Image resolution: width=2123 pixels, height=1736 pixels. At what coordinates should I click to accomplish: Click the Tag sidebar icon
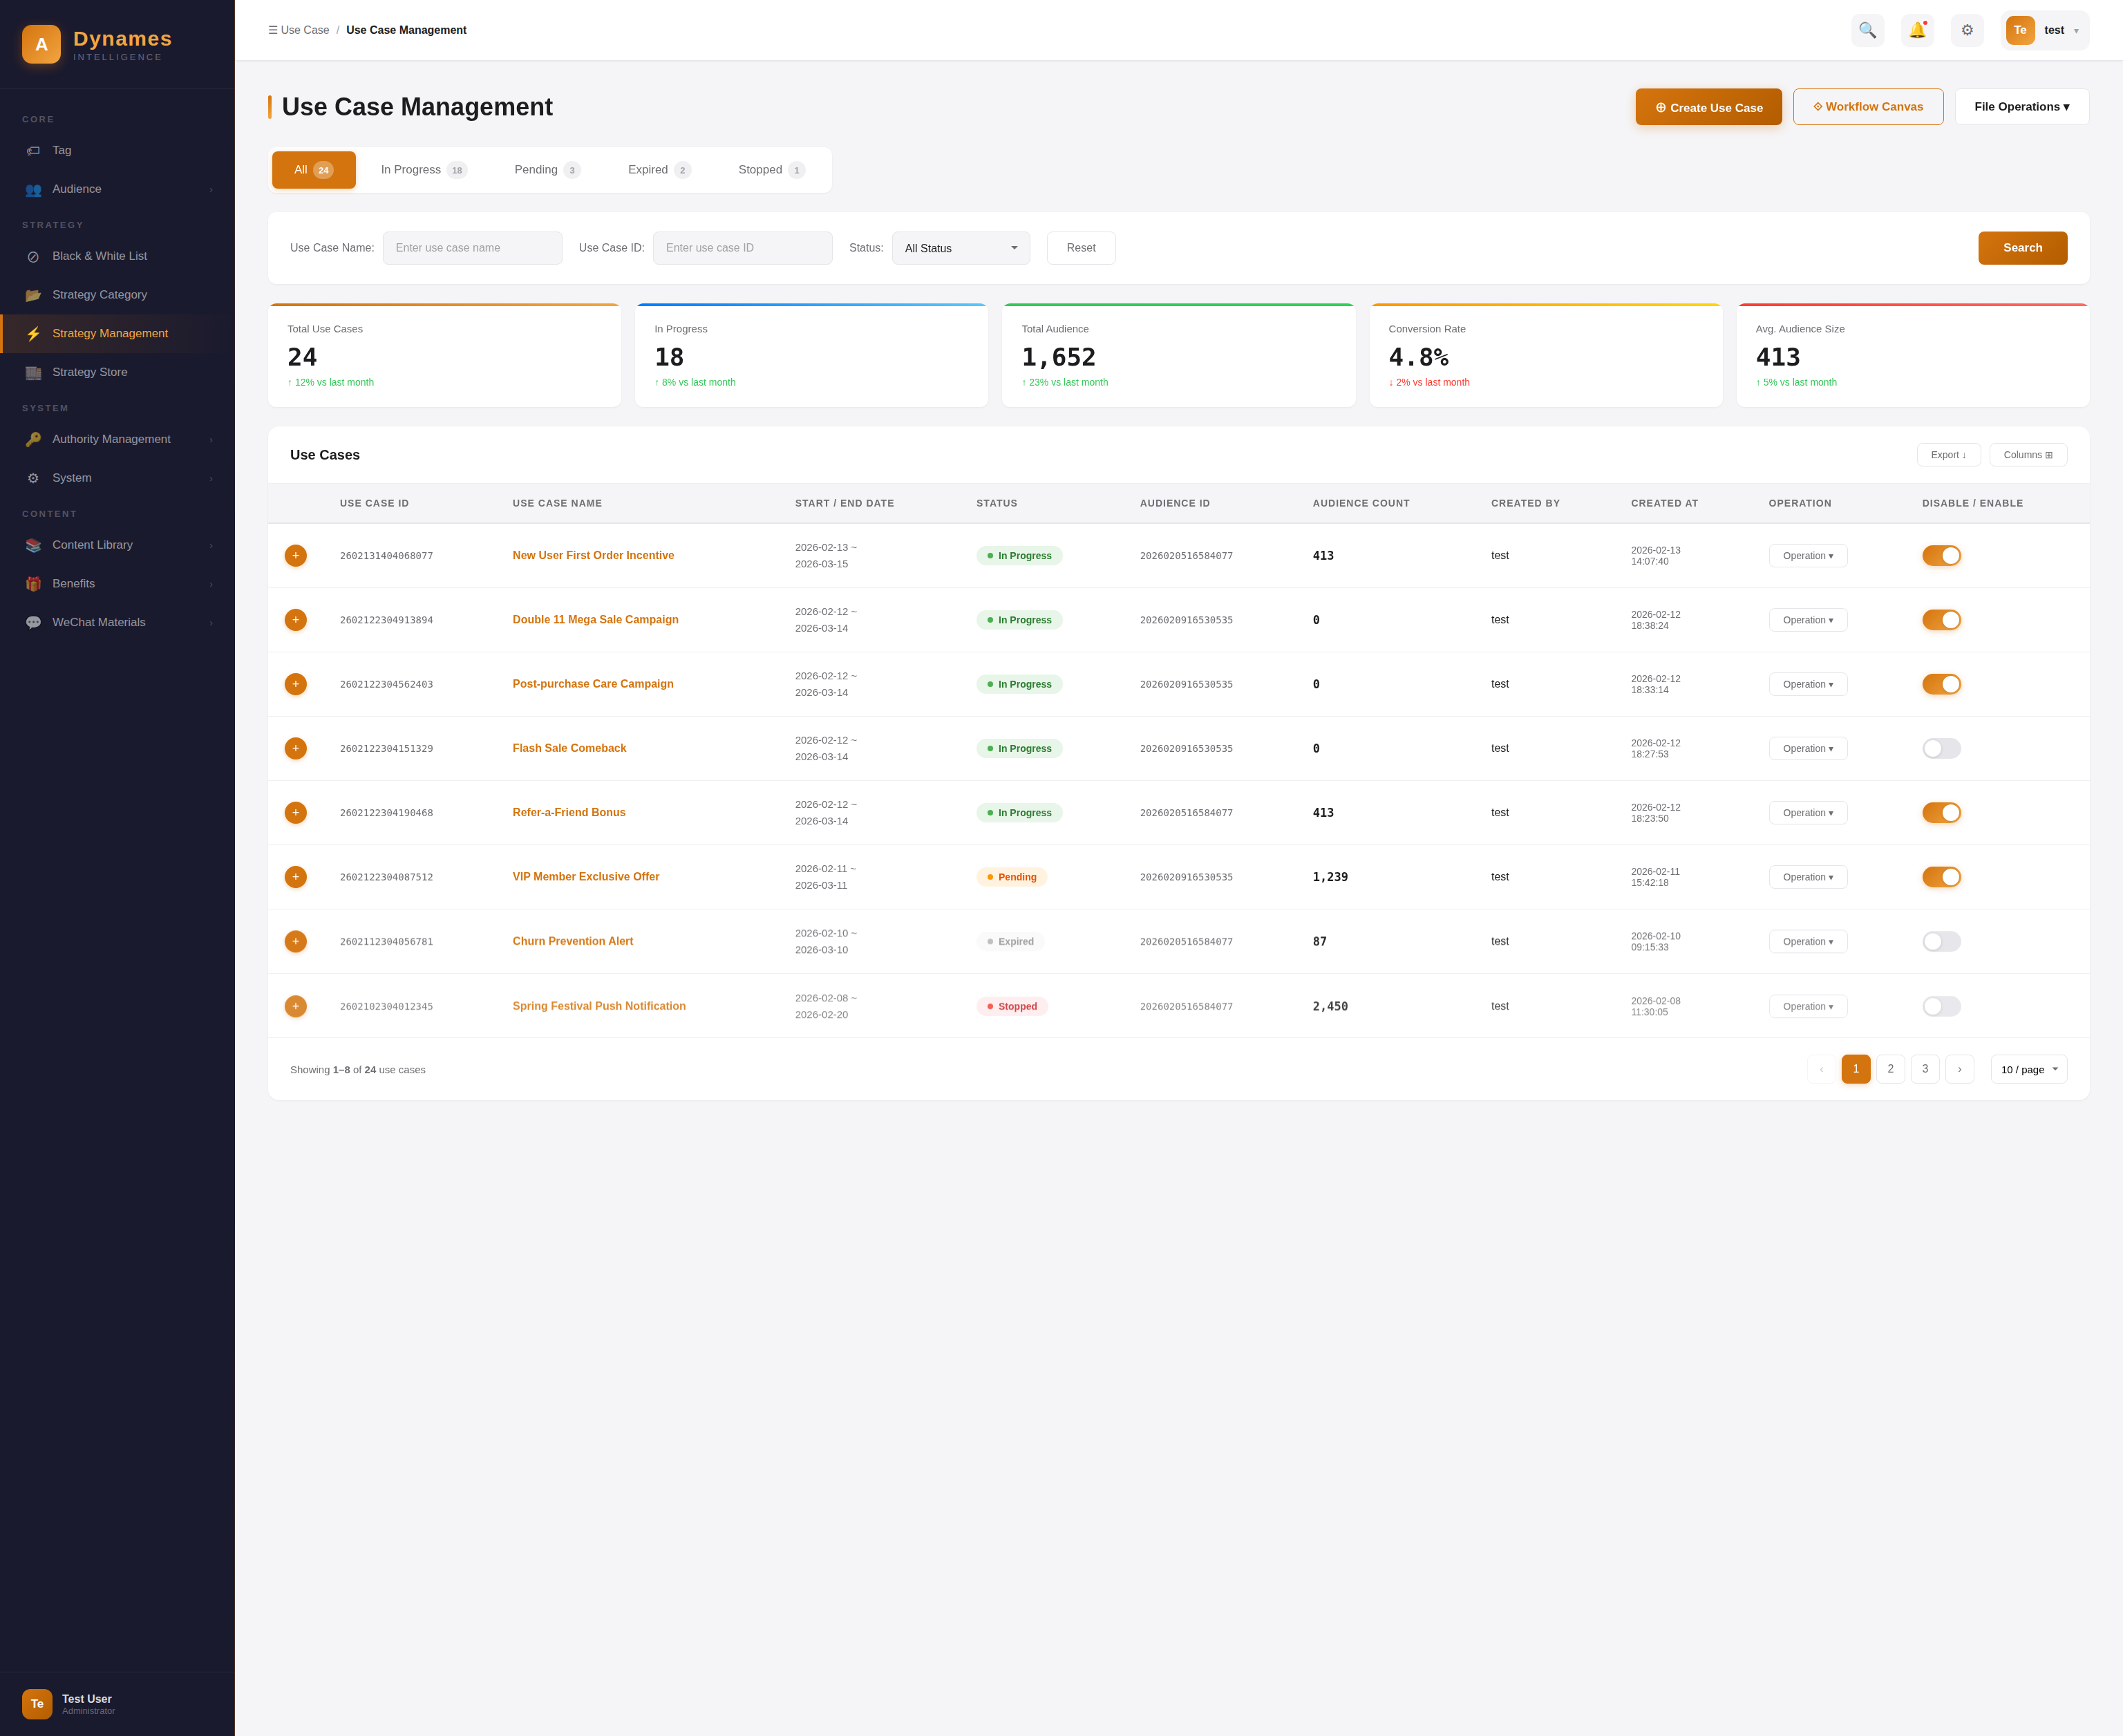33,151
